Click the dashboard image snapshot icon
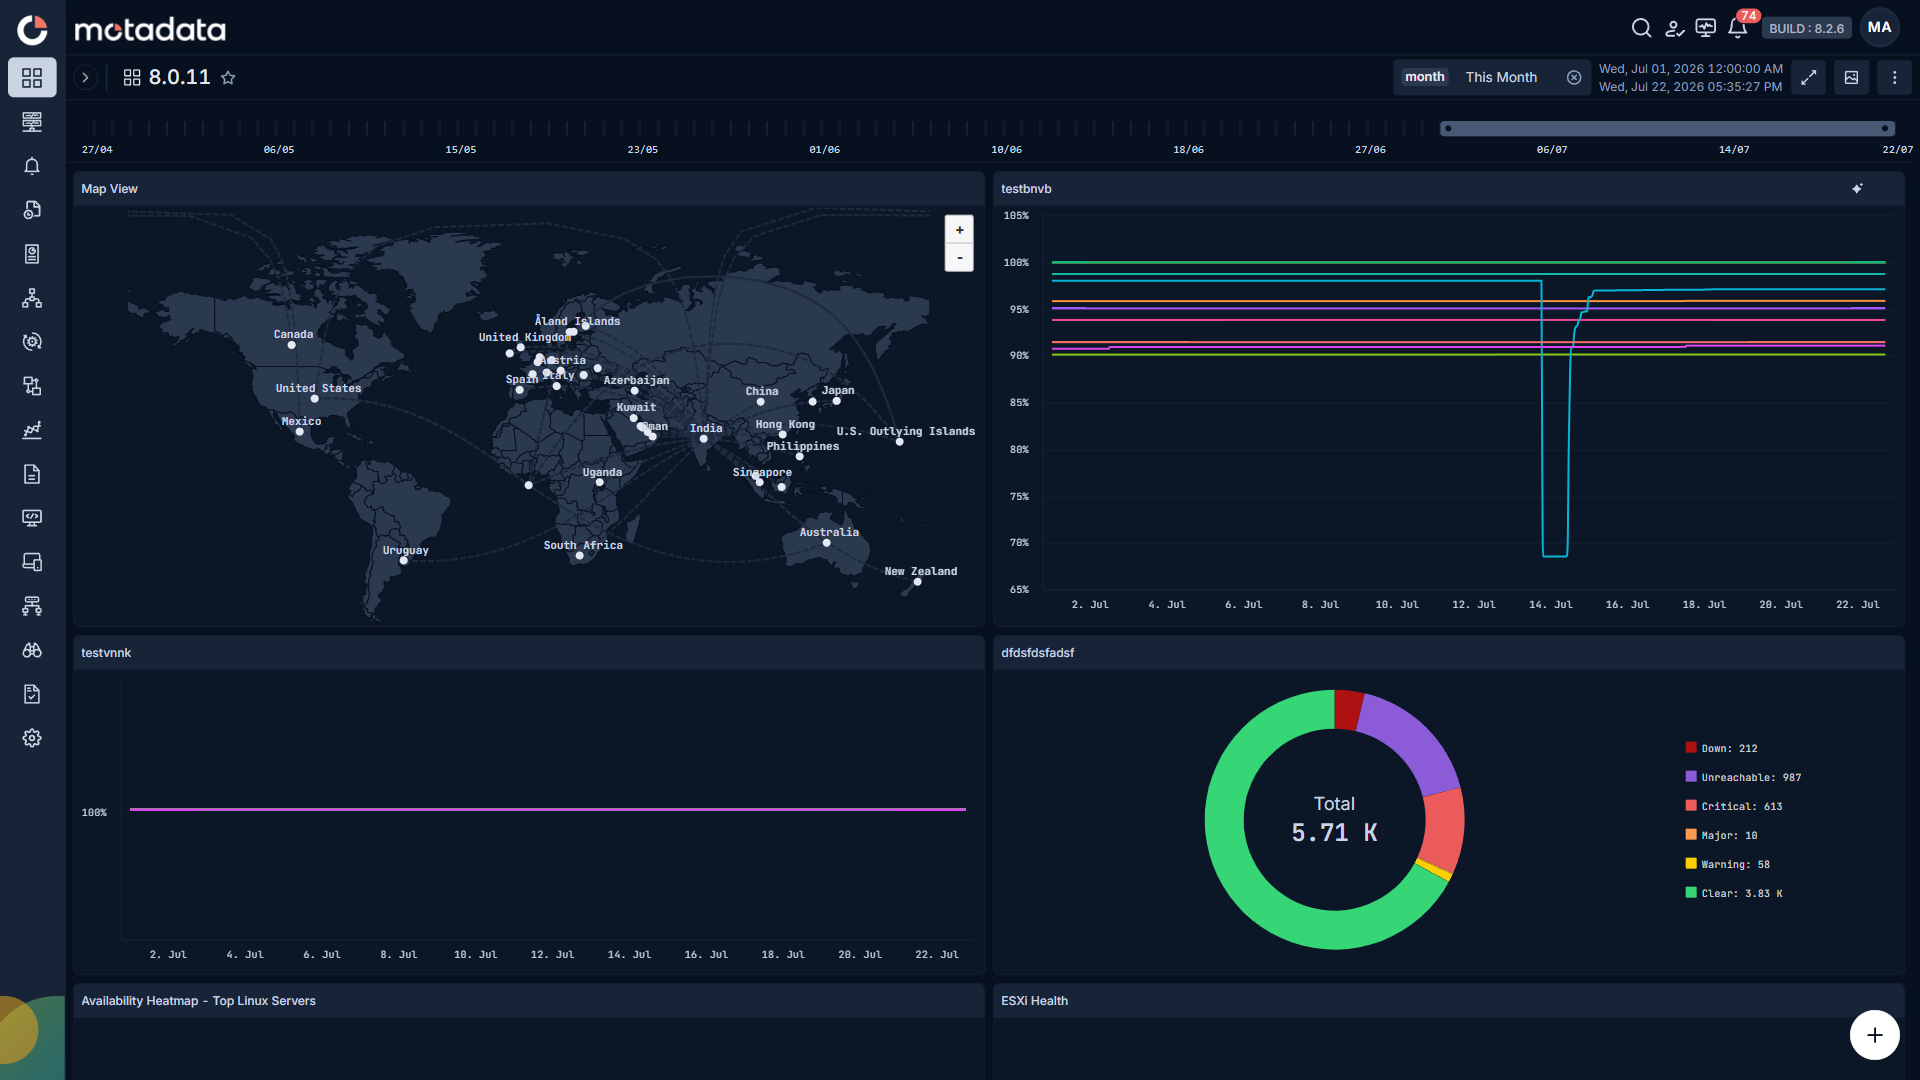1920x1080 pixels. (x=1852, y=77)
